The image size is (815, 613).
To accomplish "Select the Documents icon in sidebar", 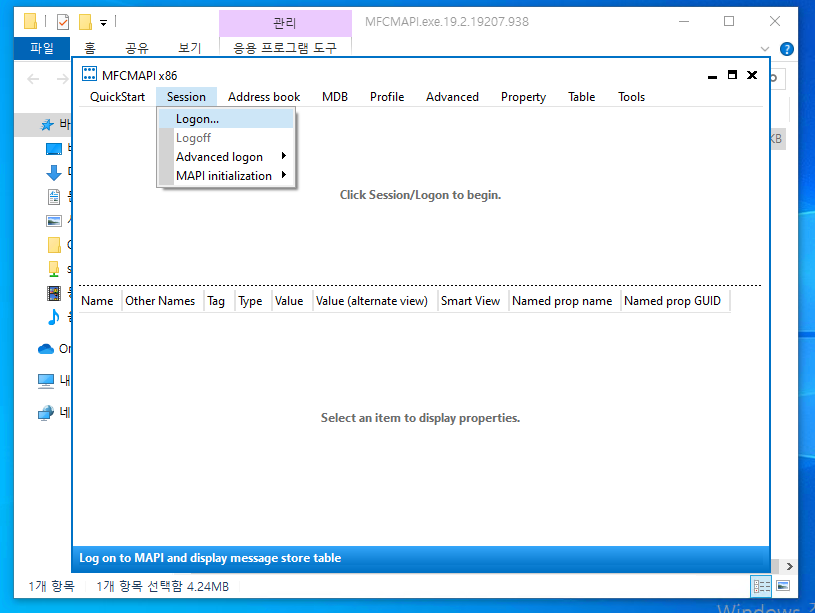I will click(x=54, y=197).
